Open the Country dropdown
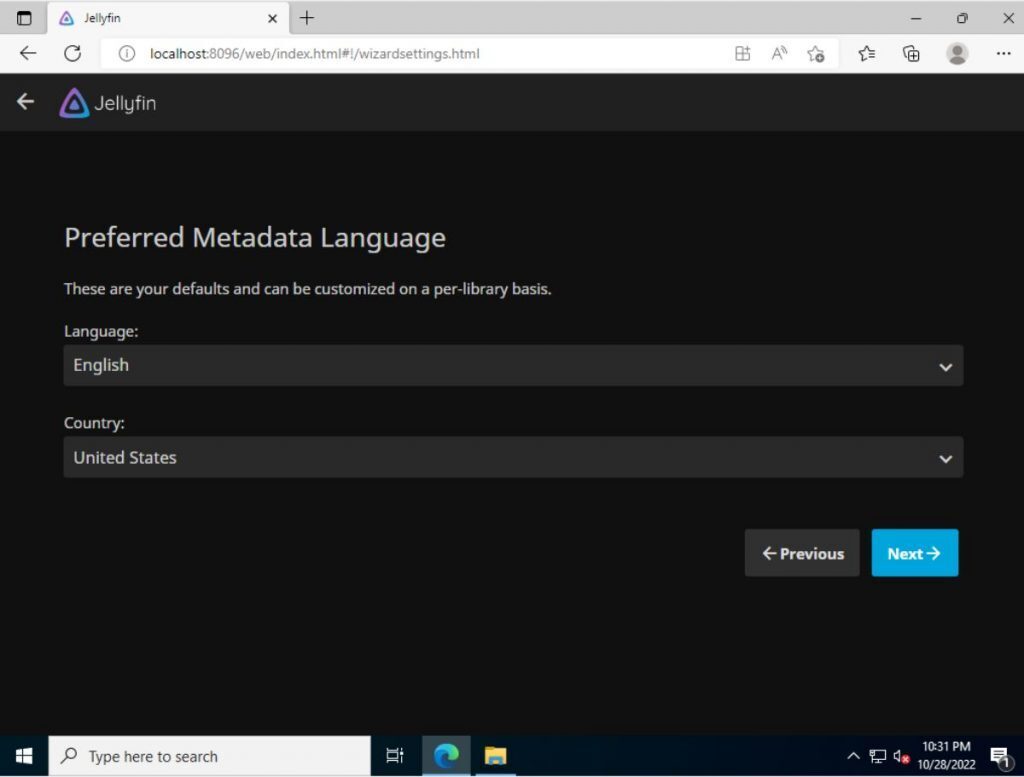Viewport: 1024px width, 777px height. (x=513, y=457)
